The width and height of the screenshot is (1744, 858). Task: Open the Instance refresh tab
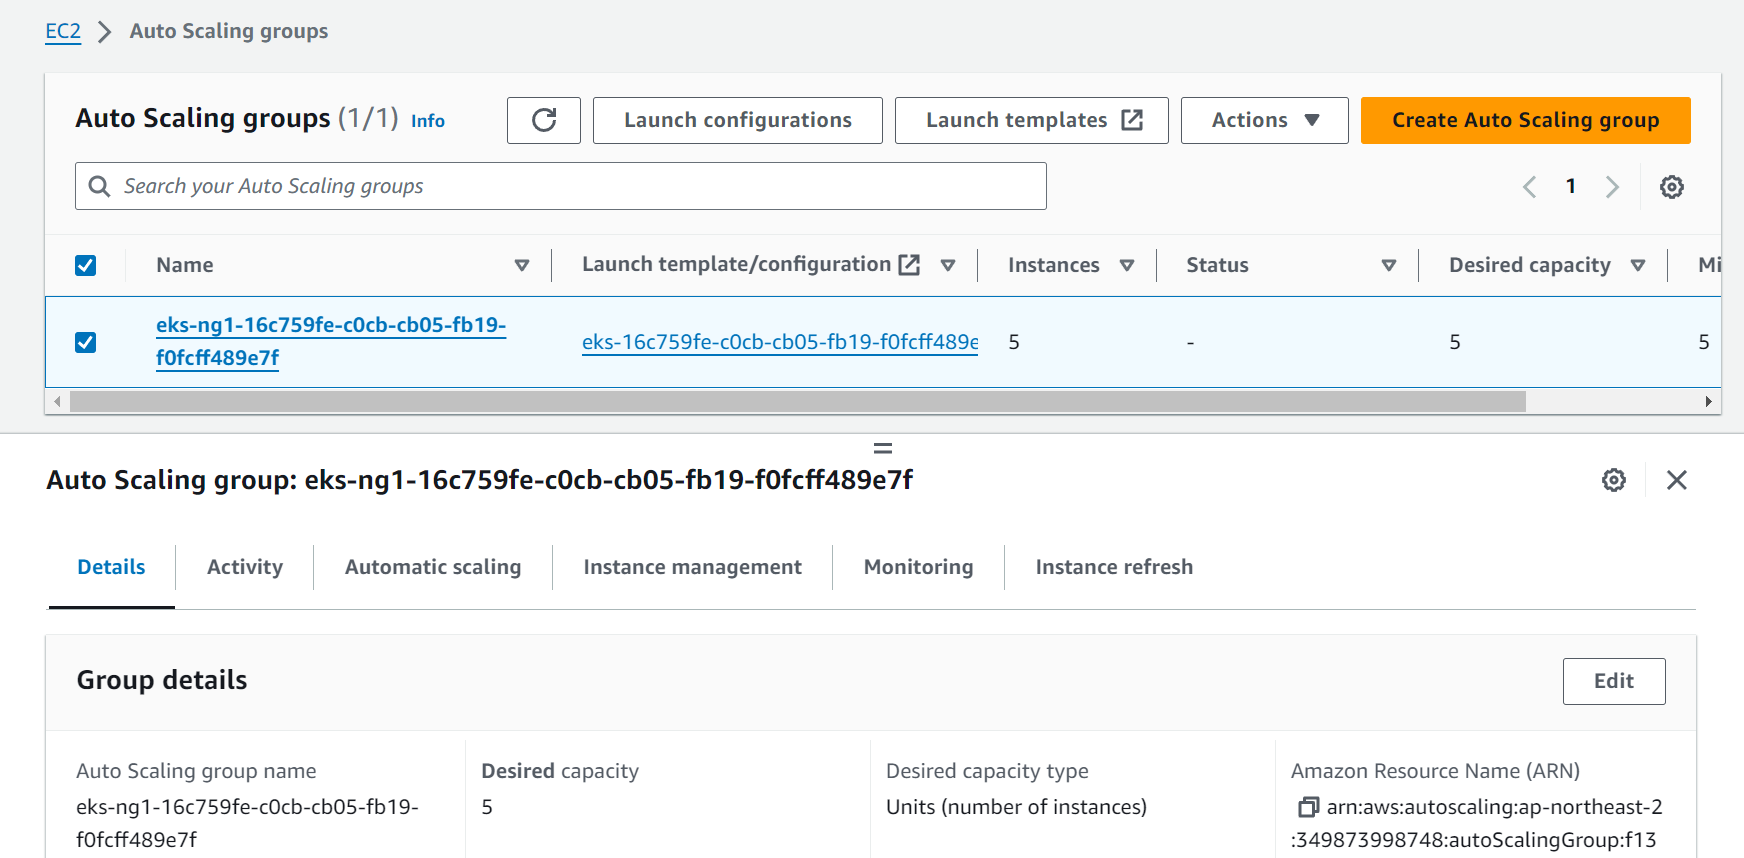(1114, 567)
